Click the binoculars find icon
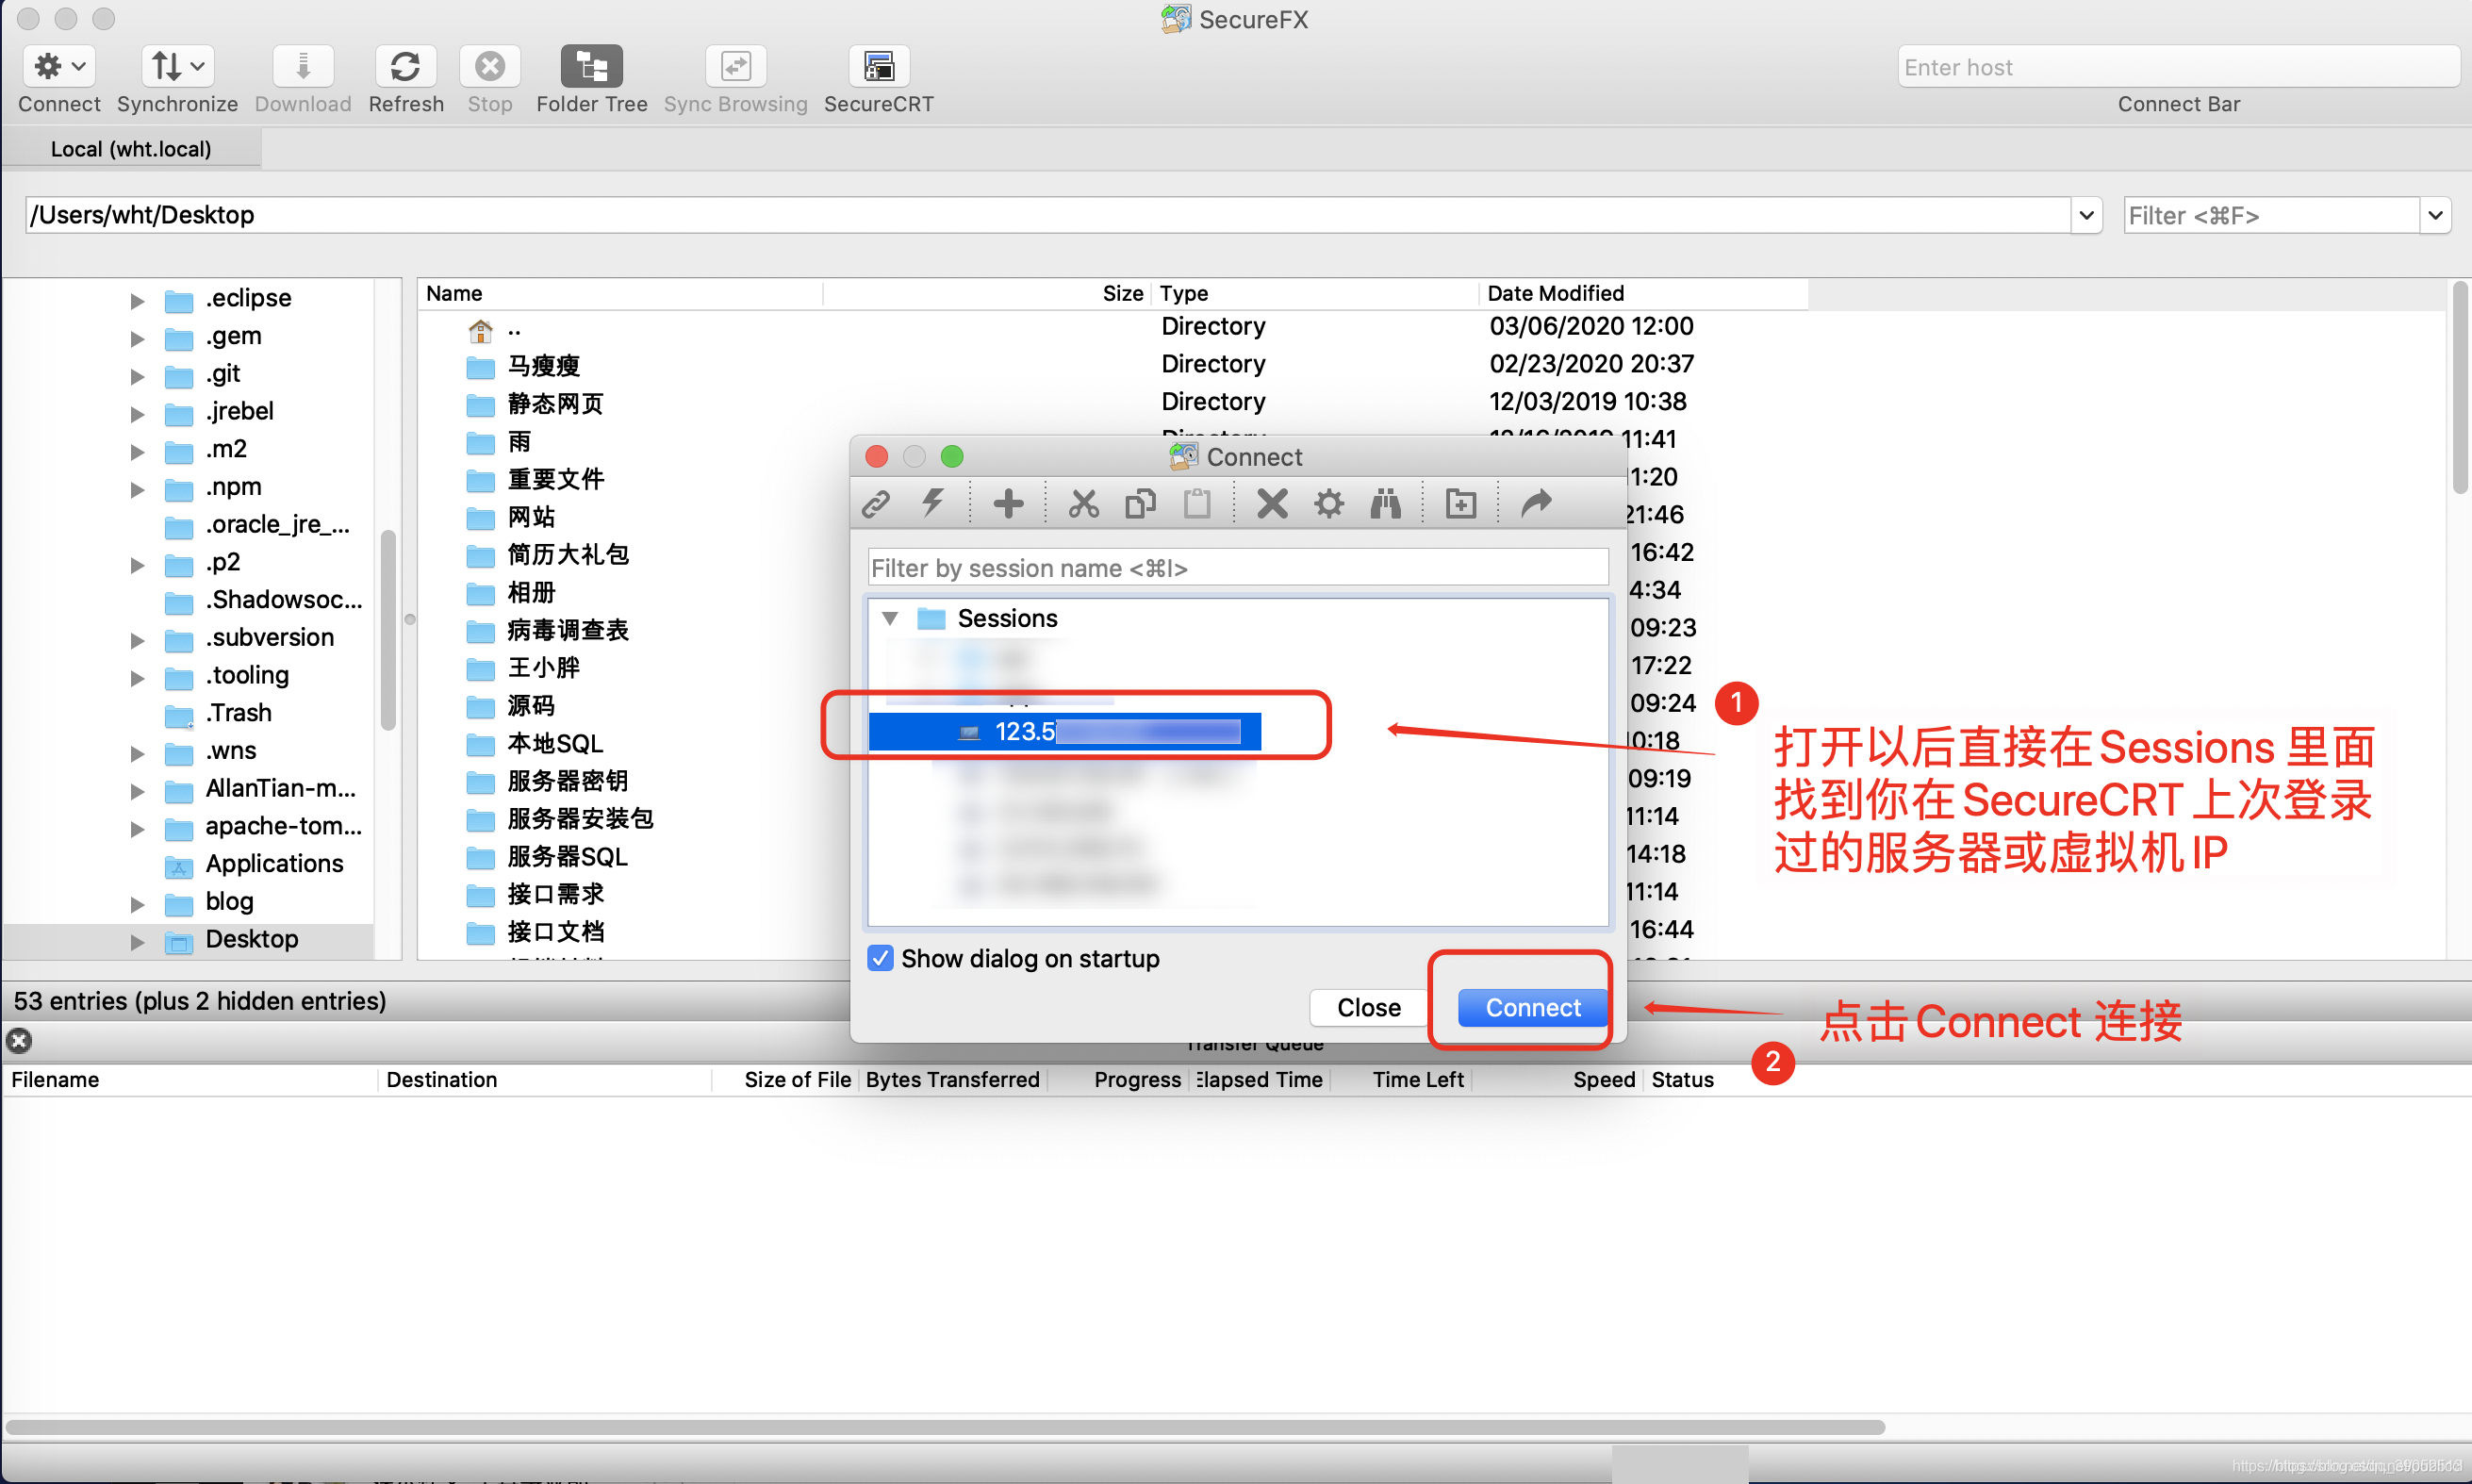Viewport: 2472px width, 1484px height. pos(1385,503)
